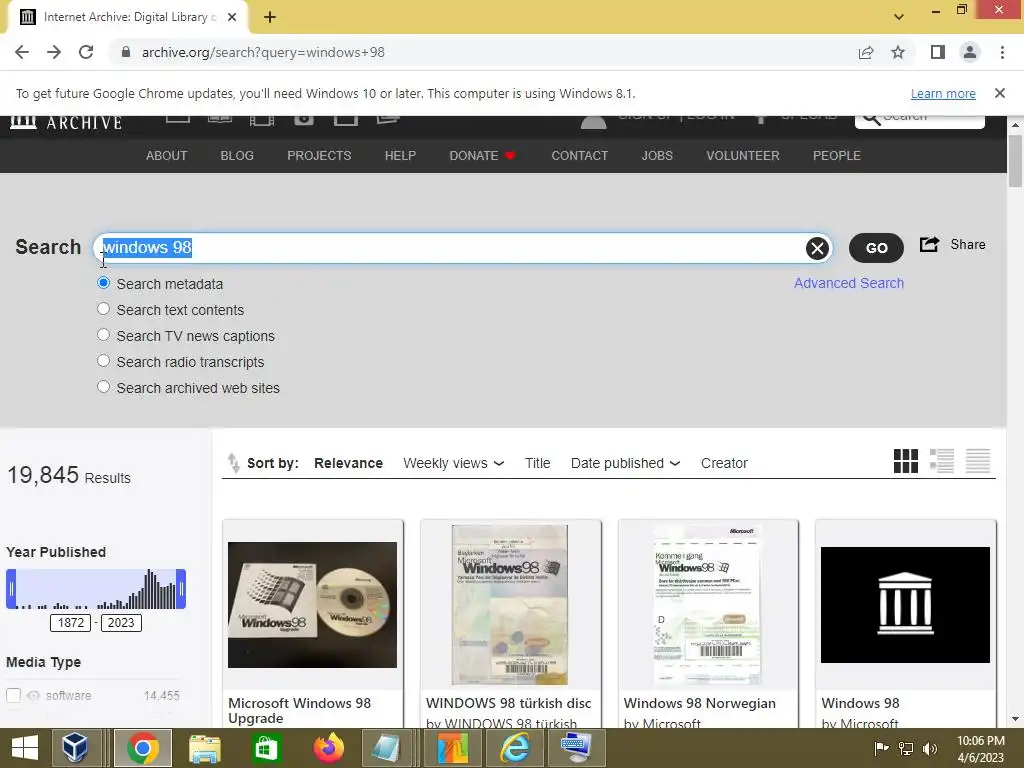Screen dimensions: 1024x768
Task: Open WINDOWS 98 türkish disc thumbnail
Action: 510,605
